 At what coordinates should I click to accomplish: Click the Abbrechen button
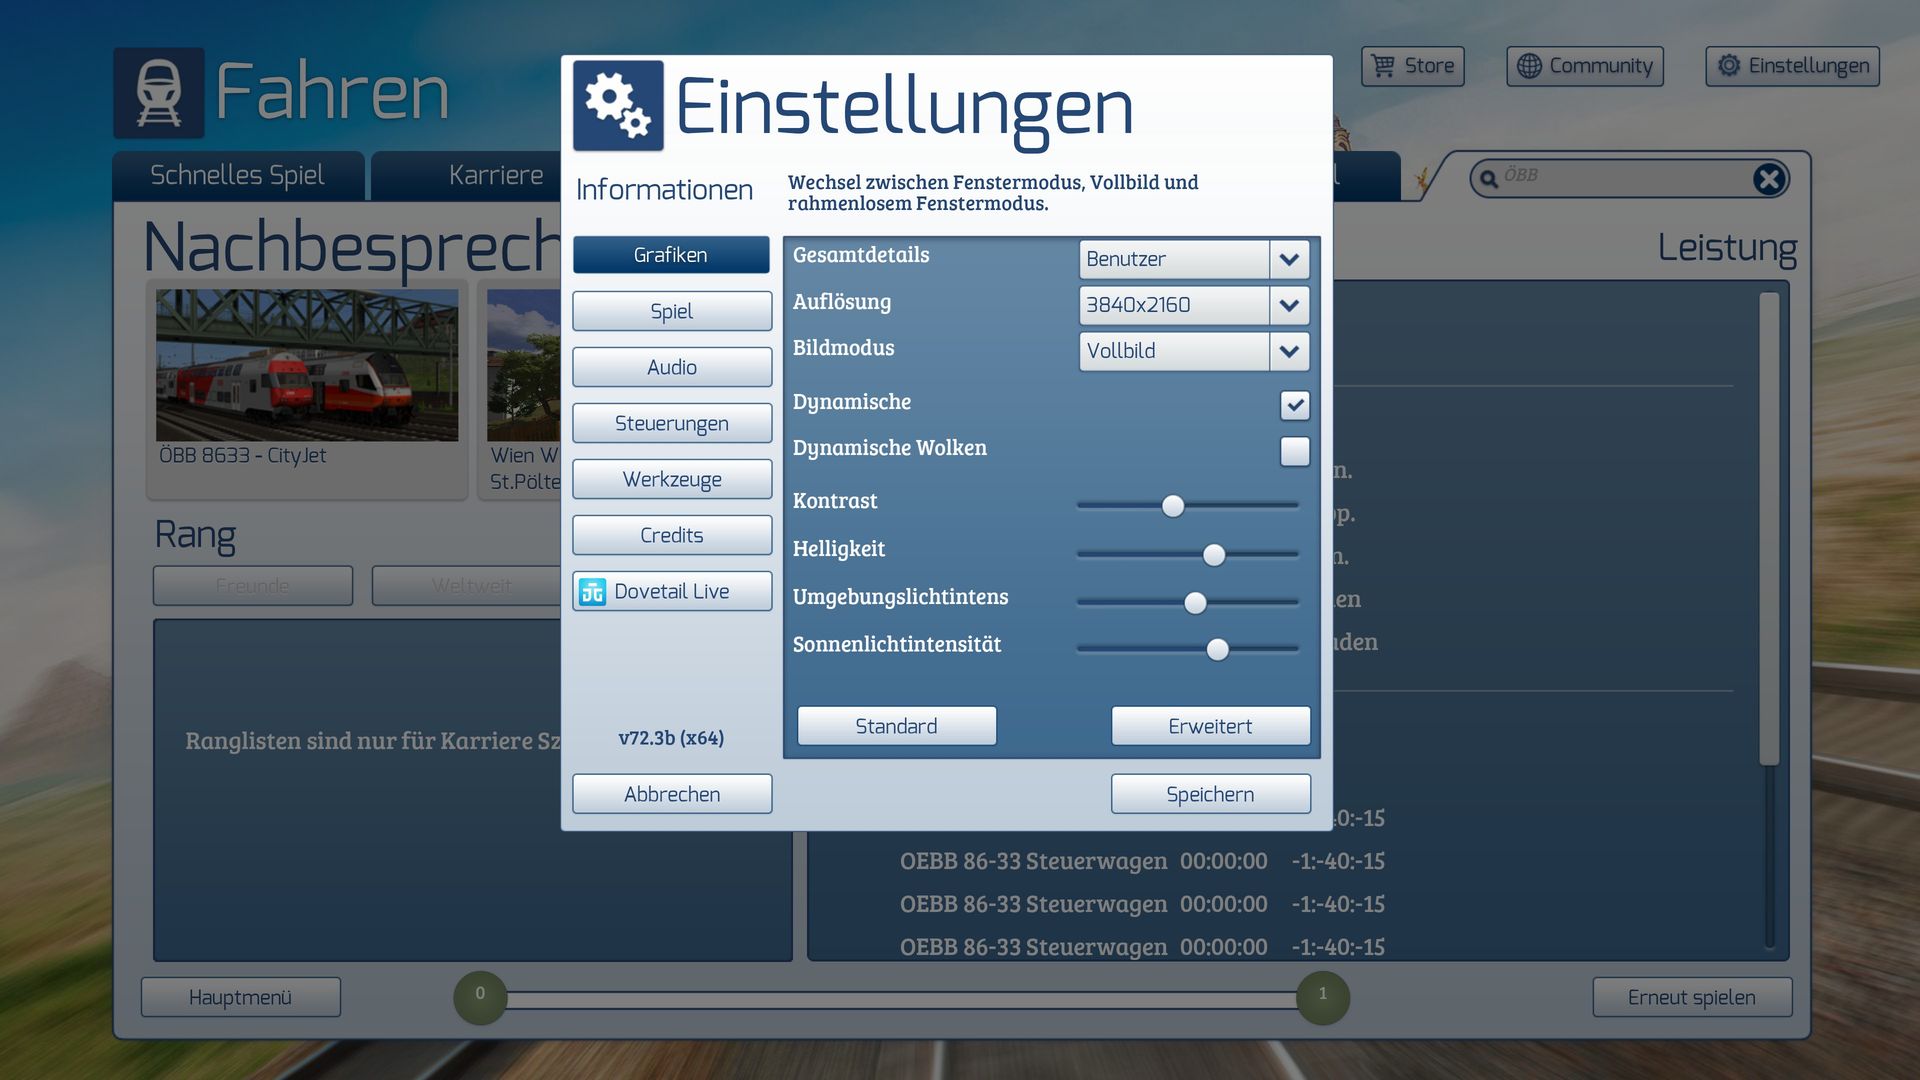click(671, 794)
